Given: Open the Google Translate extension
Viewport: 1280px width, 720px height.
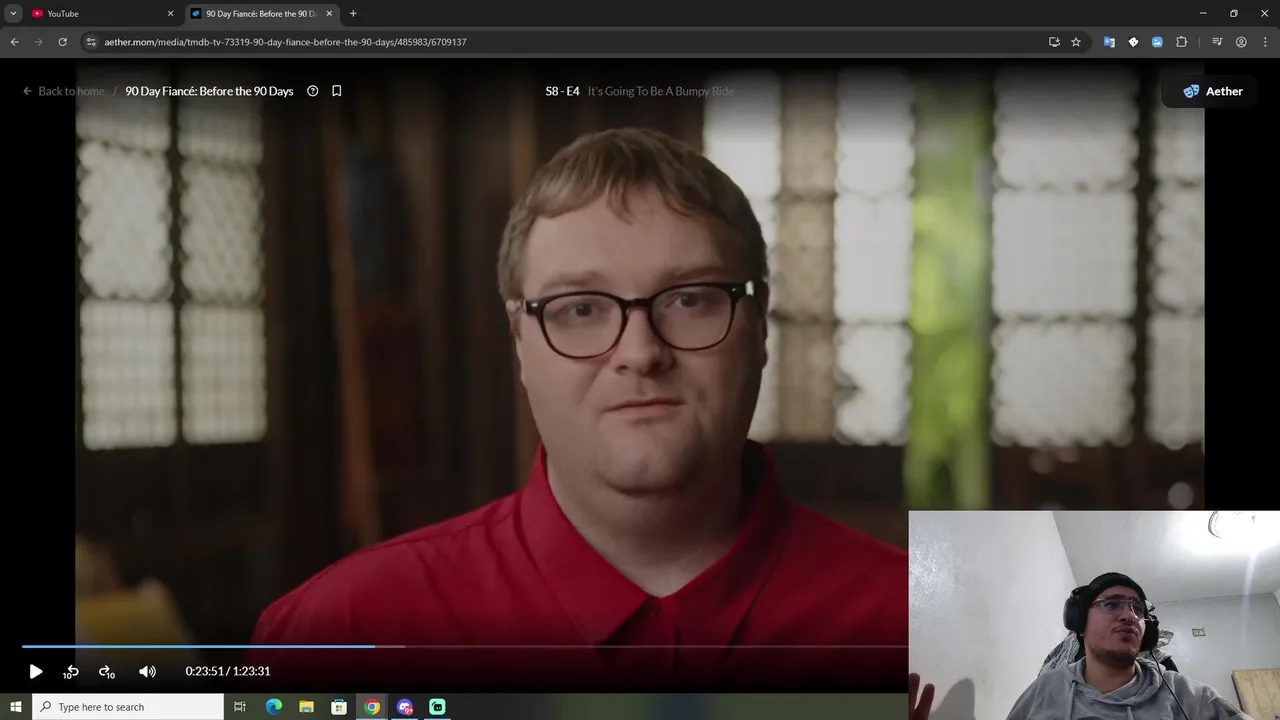Looking at the screenshot, I should click(1109, 42).
